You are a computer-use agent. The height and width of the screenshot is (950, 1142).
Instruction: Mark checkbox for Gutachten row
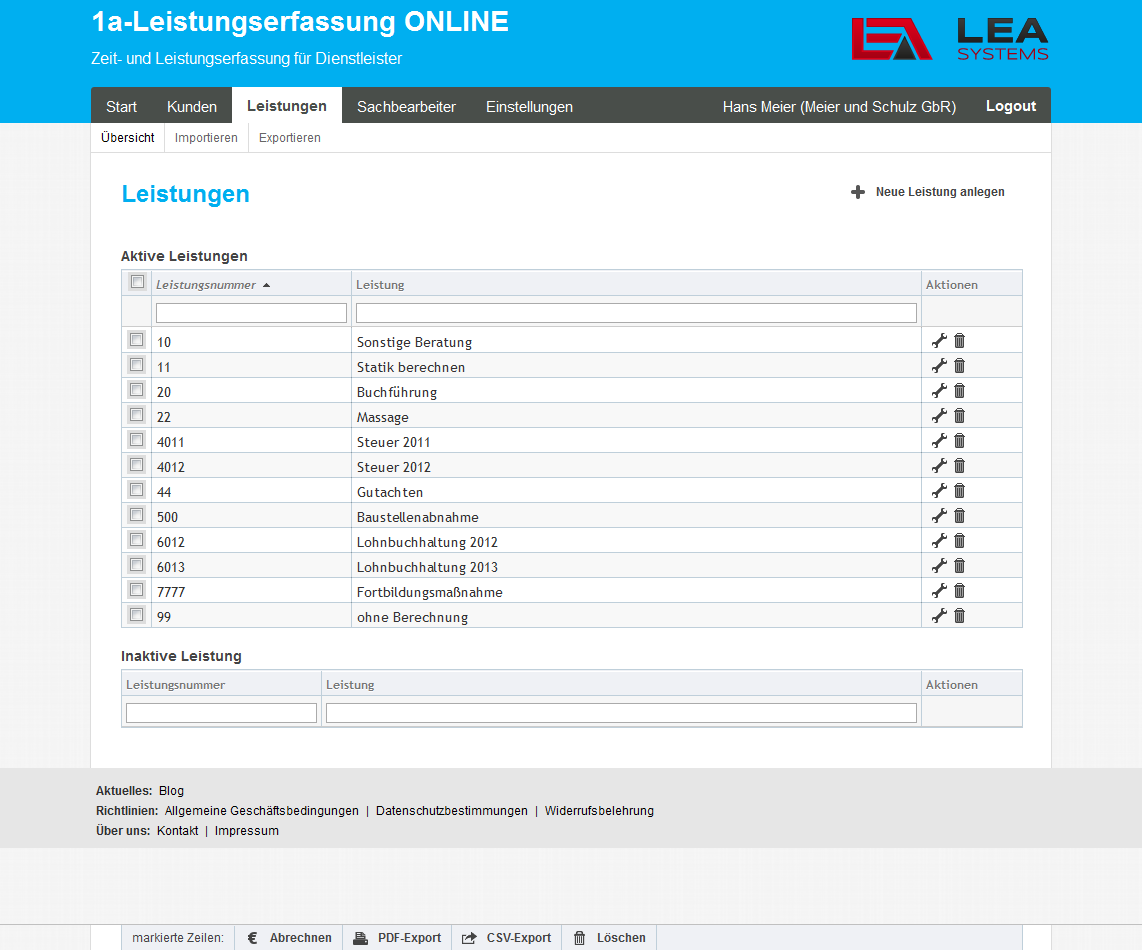(136, 490)
